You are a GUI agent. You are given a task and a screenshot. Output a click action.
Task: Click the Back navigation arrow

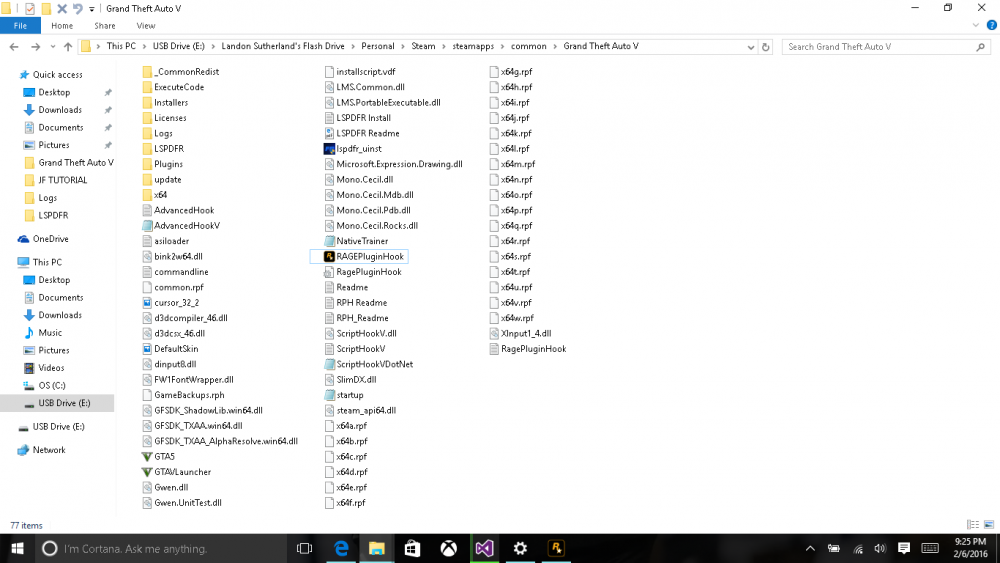coord(14,47)
